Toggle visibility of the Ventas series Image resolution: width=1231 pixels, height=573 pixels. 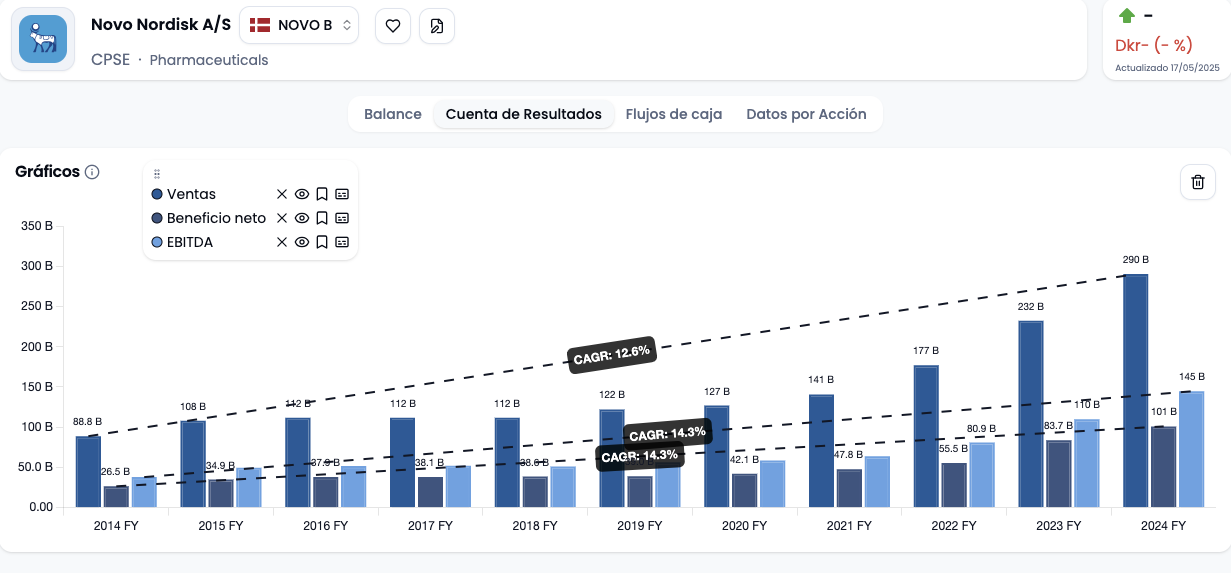(302, 194)
